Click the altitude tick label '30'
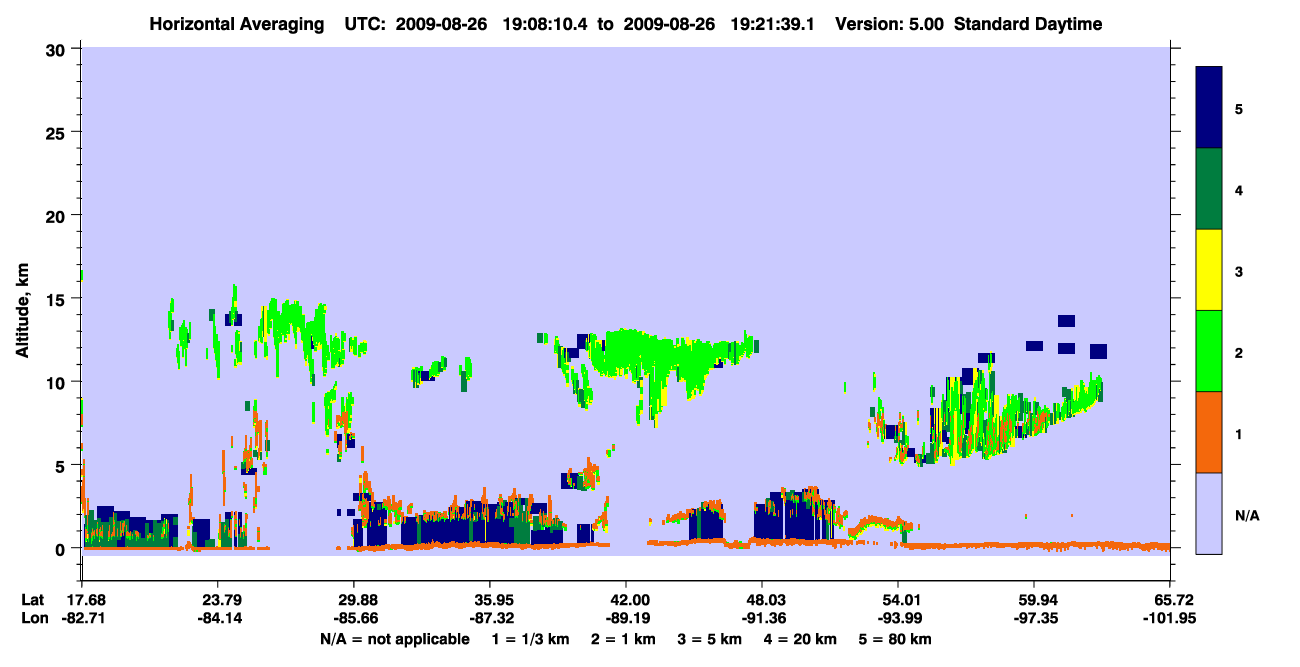 58,49
